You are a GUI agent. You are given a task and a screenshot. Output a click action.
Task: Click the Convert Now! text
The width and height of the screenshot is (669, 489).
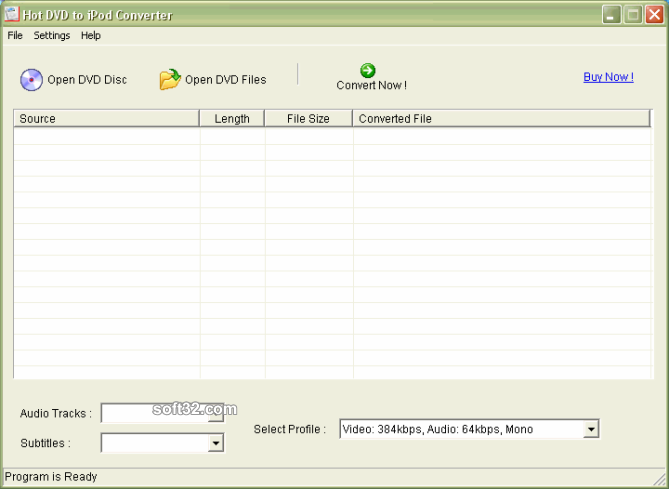click(372, 85)
